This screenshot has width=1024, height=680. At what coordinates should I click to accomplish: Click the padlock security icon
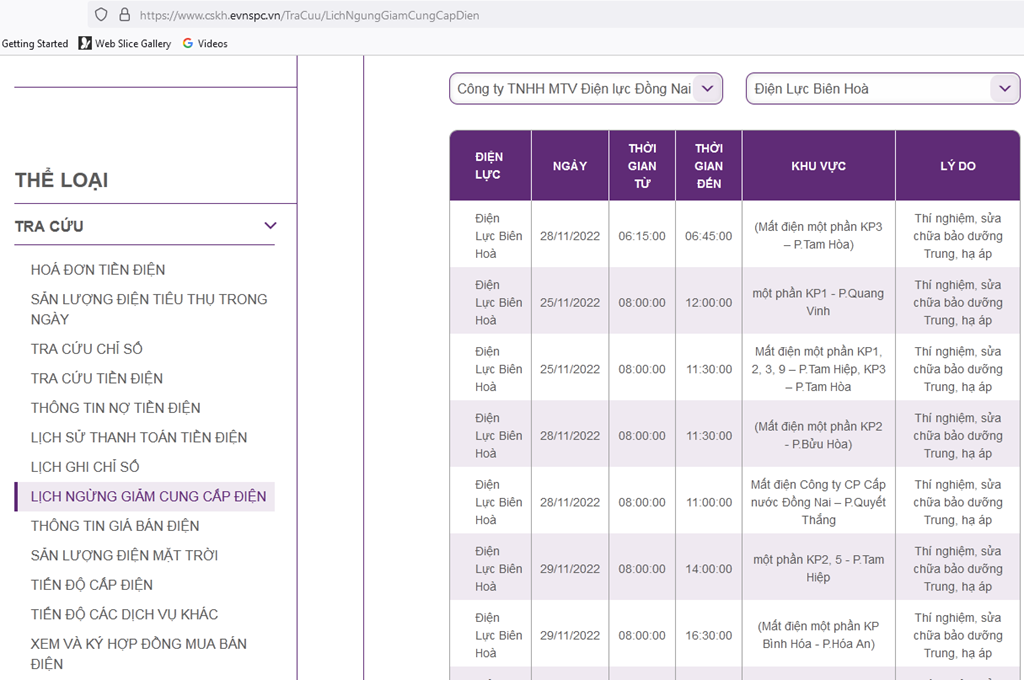click(x=125, y=15)
